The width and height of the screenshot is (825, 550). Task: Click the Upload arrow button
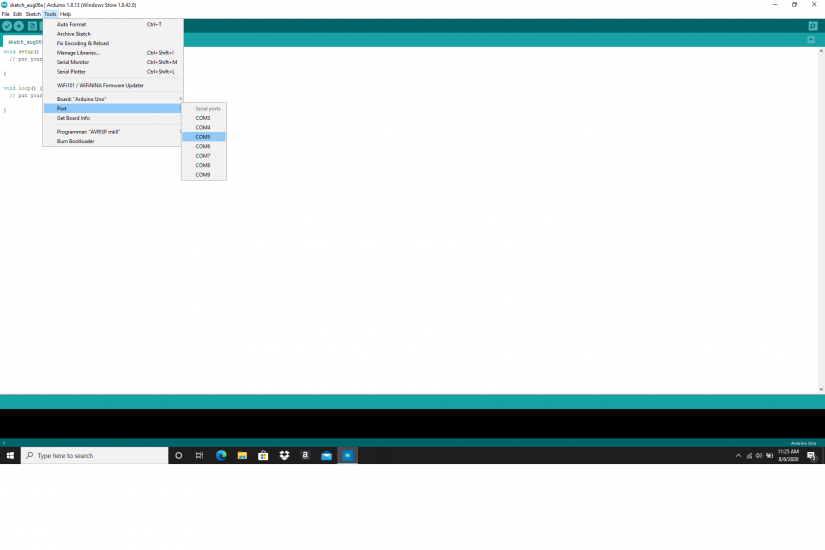click(18, 26)
